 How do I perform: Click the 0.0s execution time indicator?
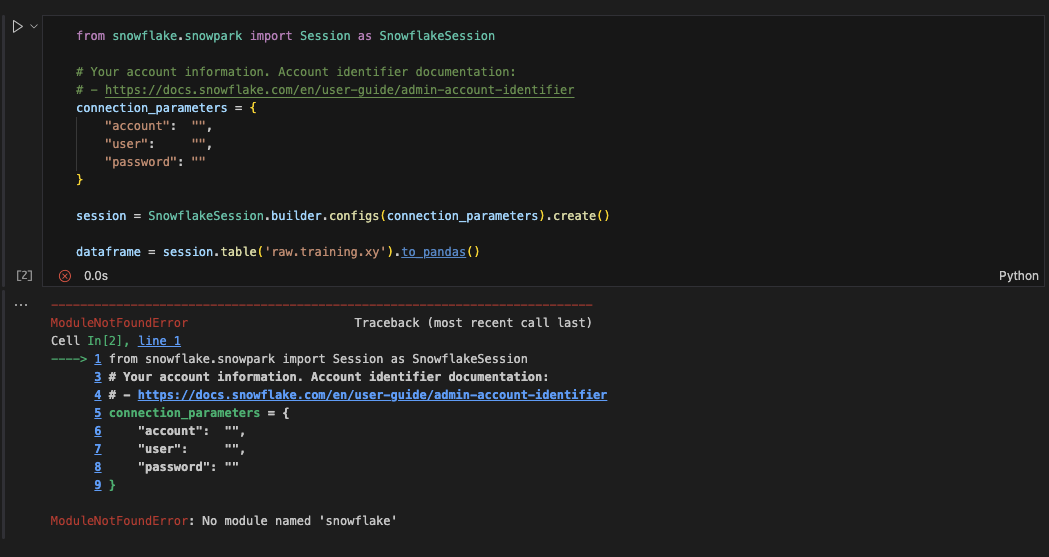click(96, 276)
